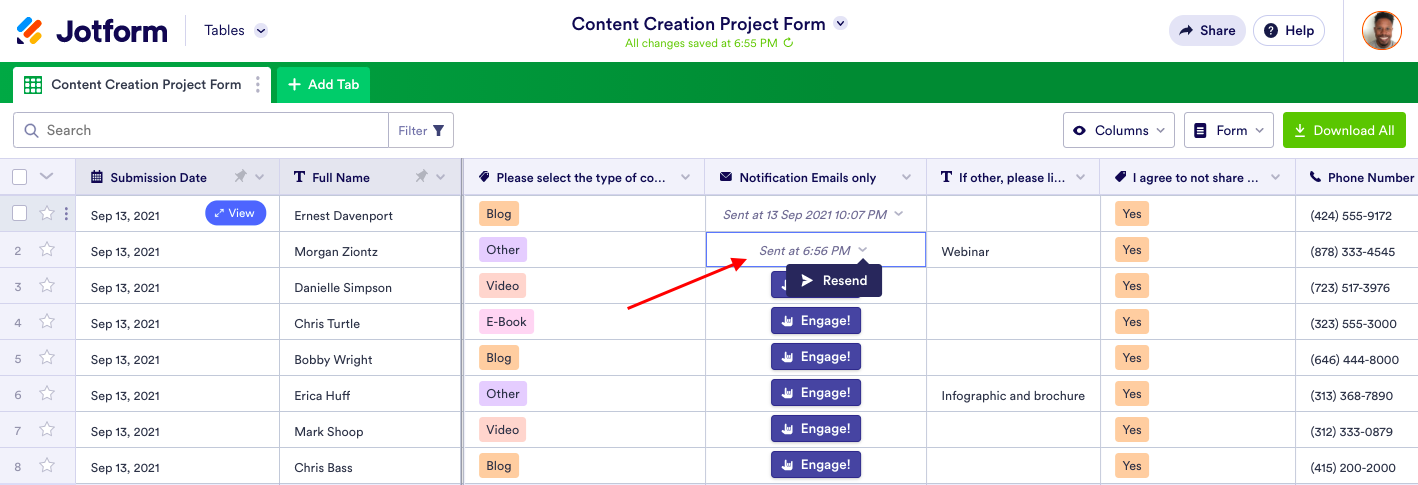The height and width of the screenshot is (485, 1418).
Task: Check the Ernest Davenport row checkbox
Action: point(20,213)
